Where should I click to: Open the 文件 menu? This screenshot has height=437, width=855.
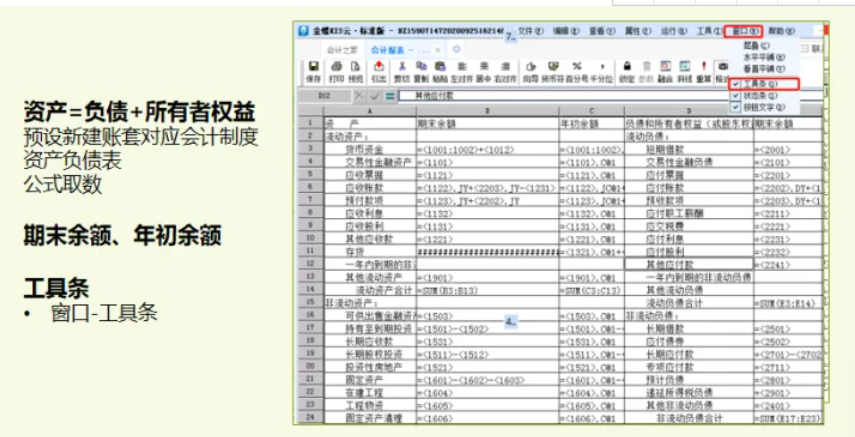click(531, 31)
